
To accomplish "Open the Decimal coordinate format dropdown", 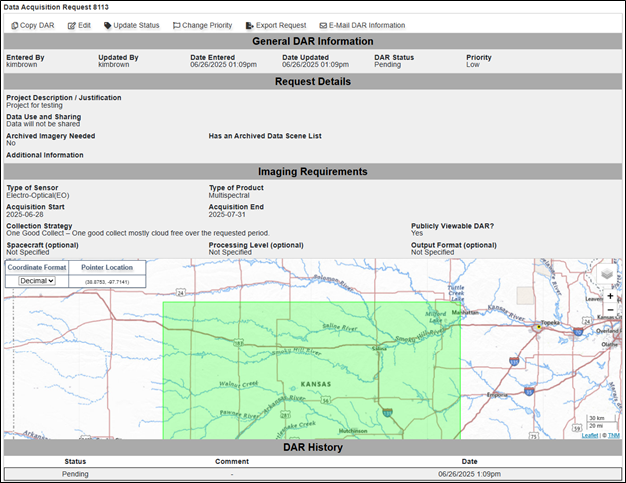I will pos(37,281).
